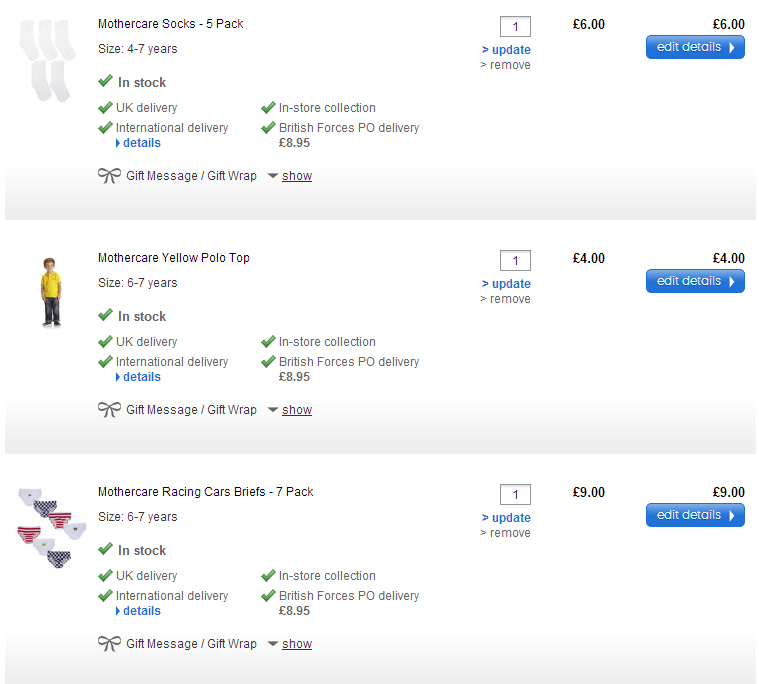Image resolution: width=759 pixels, height=684 pixels.
Task: Show gift message options for Yellow Polo Top
Action: 296,410
